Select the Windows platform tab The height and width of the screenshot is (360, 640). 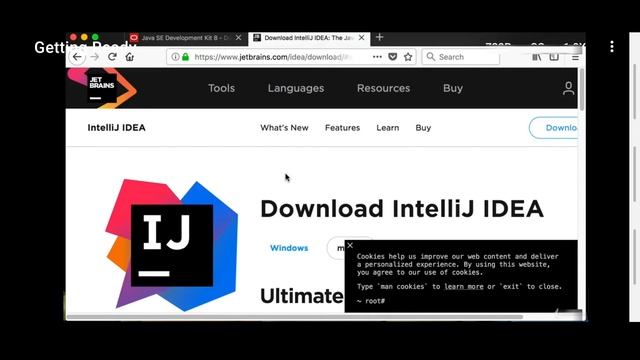(289, 248)
